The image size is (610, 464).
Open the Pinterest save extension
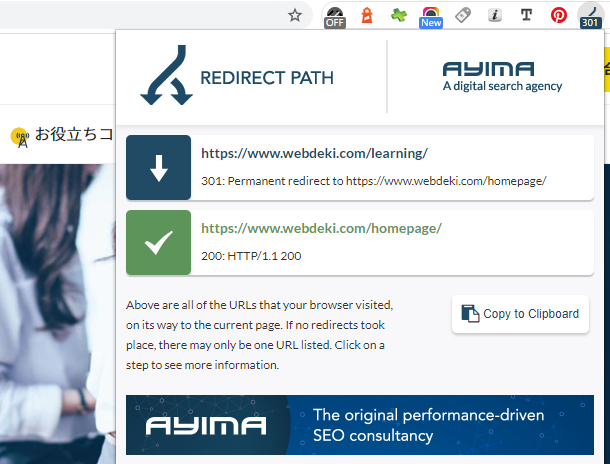[559, 15]
